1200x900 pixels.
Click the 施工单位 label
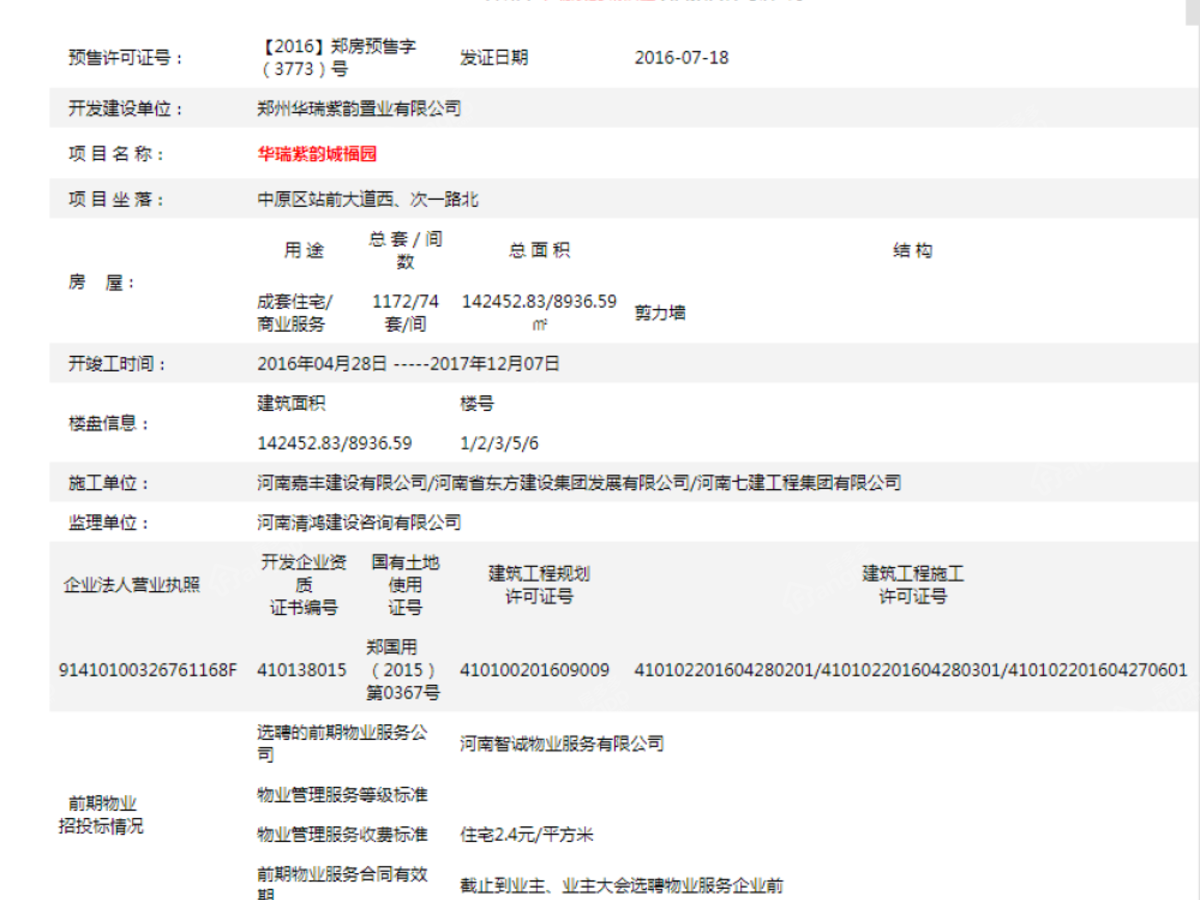point(110,483)
